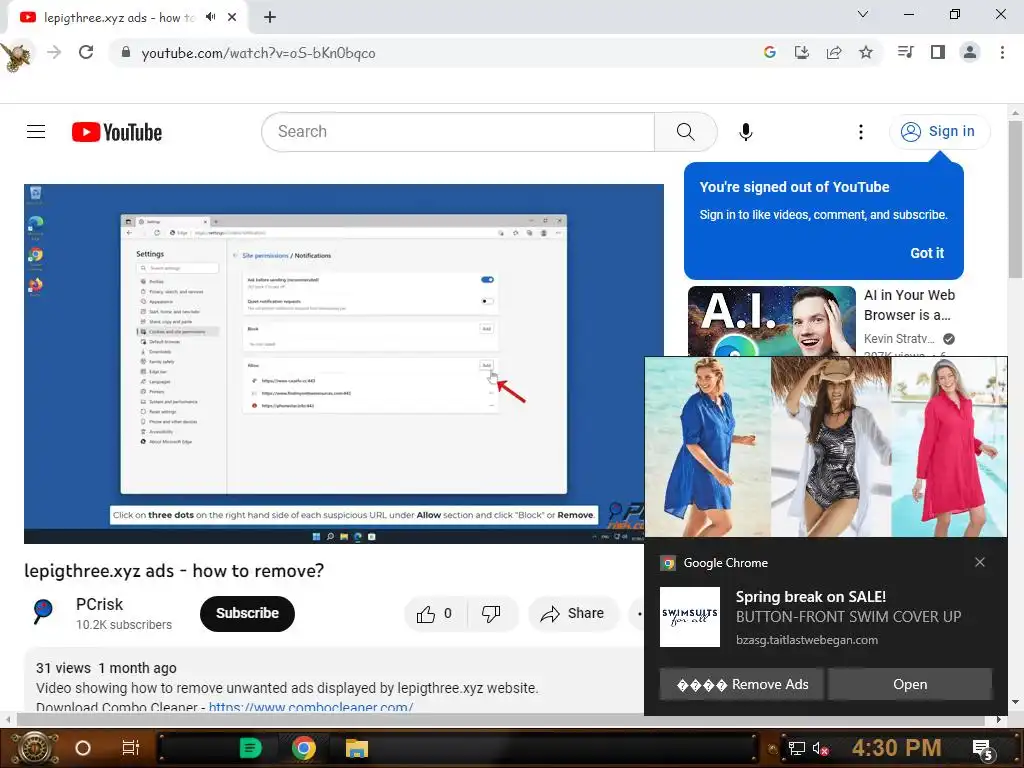Image resolution: width=1024 pixels, height=768 pixels.
Task: Click the Share button under video
Action: point(573,613)
